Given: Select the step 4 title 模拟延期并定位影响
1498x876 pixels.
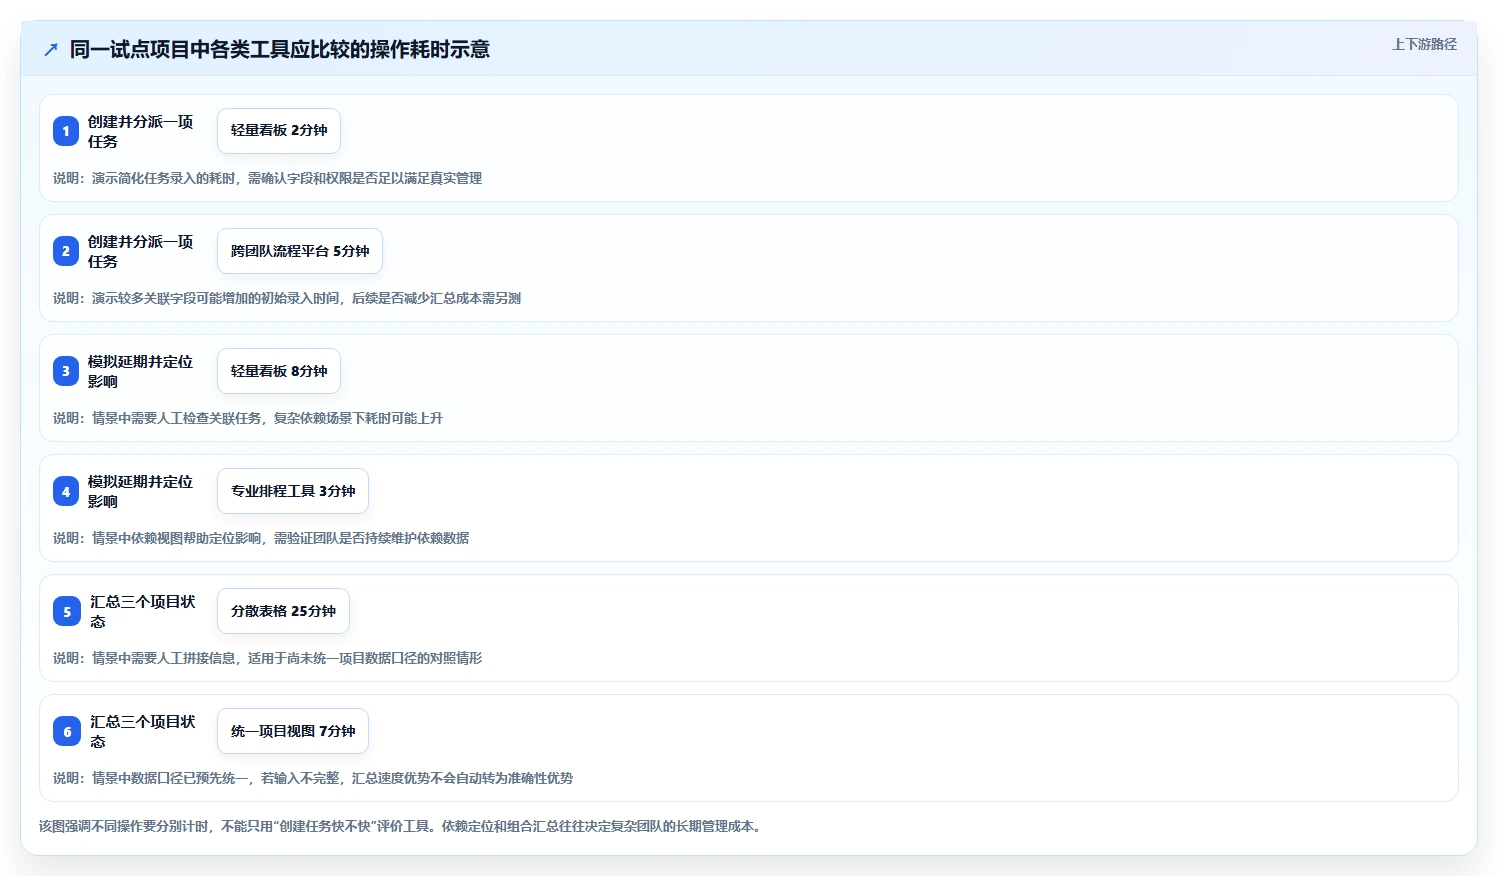Looking at the screenshot, I should (x=140, y=491).
